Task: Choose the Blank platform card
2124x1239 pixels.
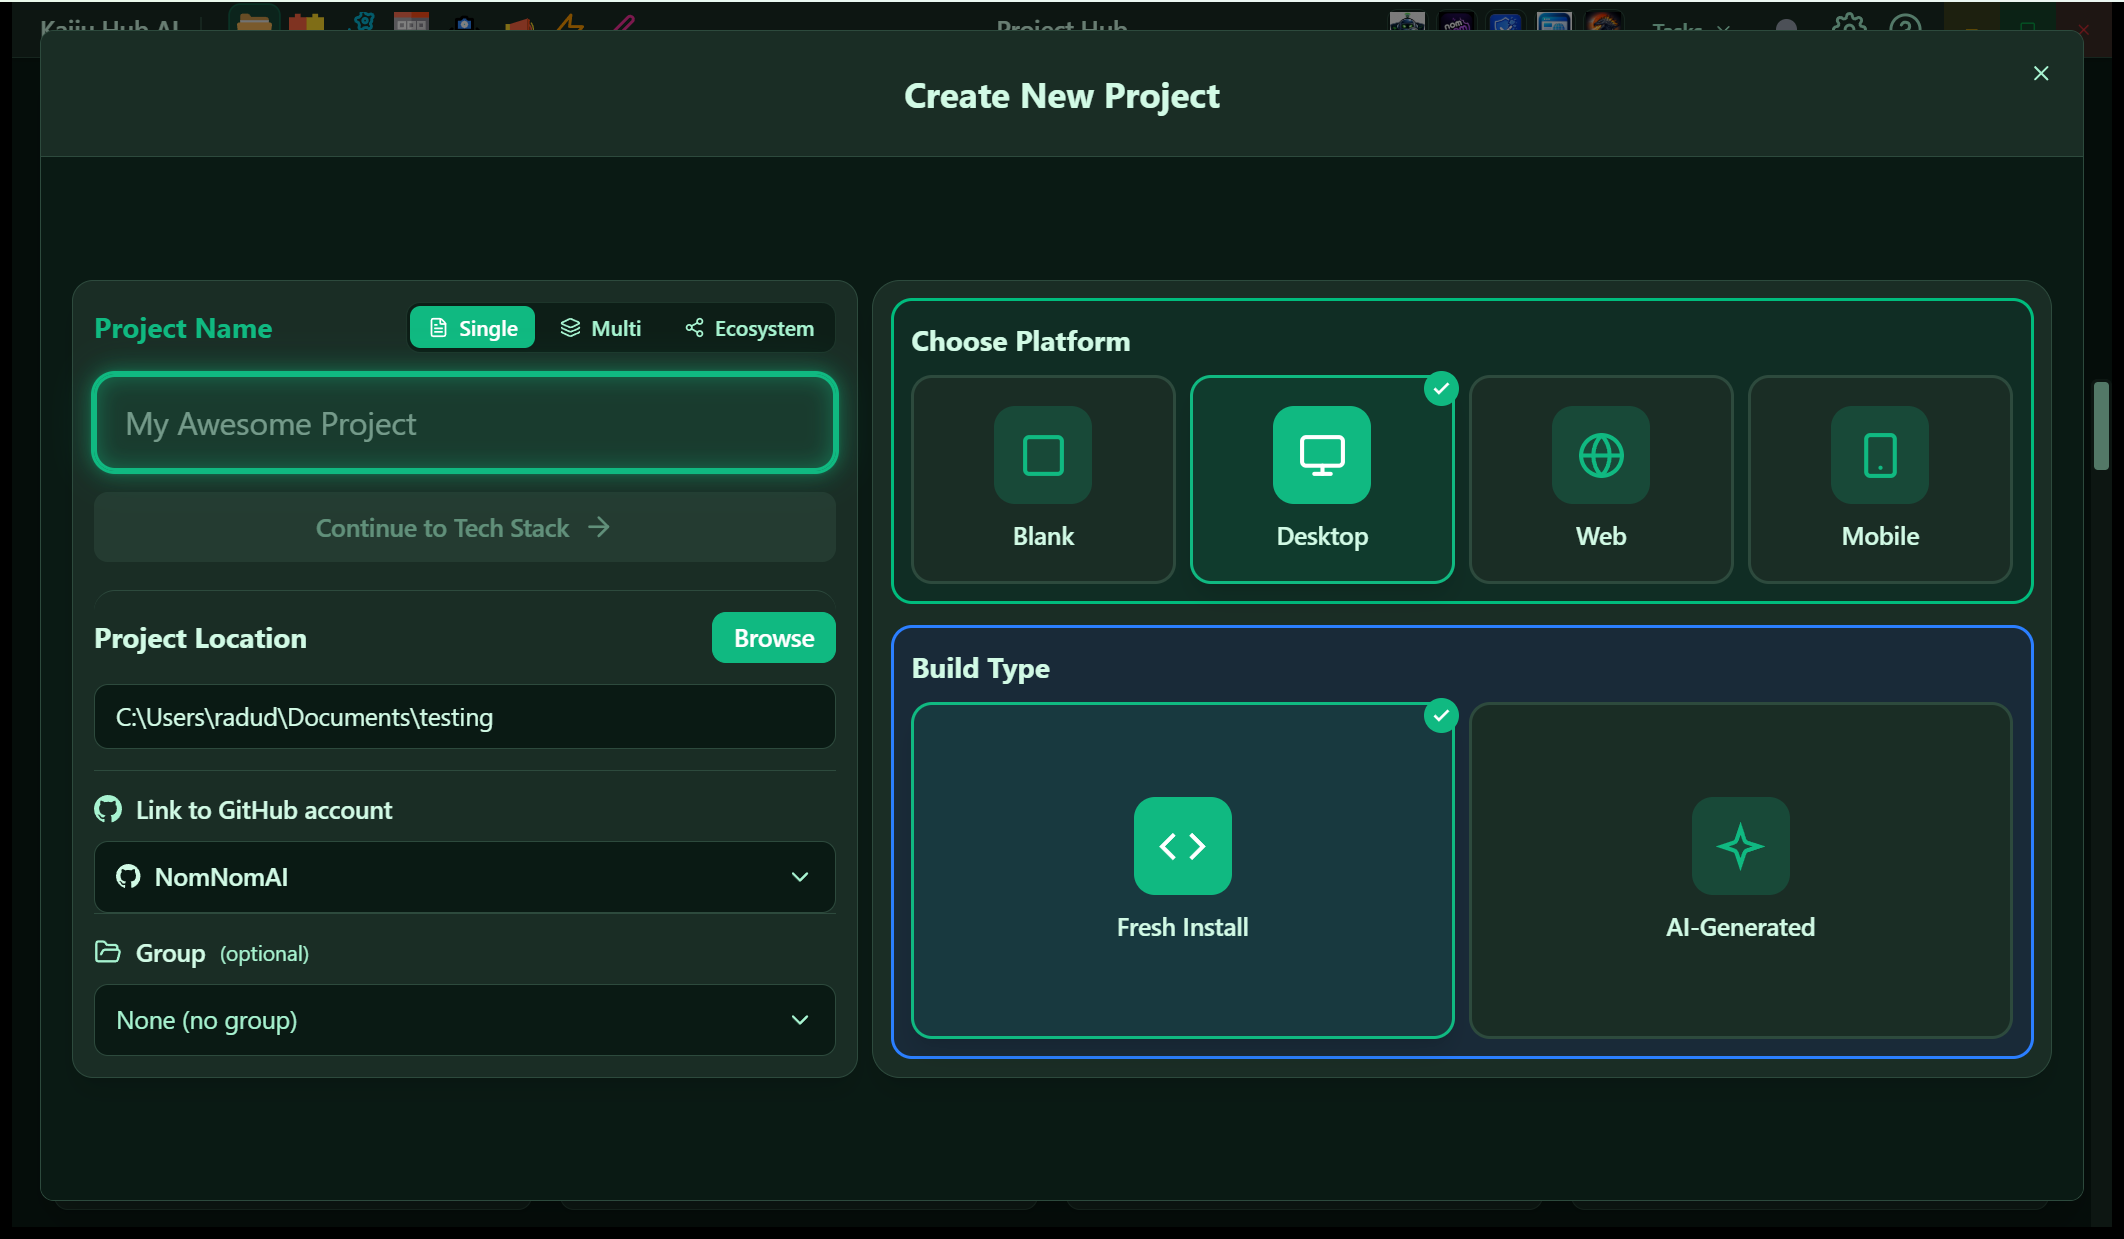Action: pyautogui.click(x=1043, y=479)
